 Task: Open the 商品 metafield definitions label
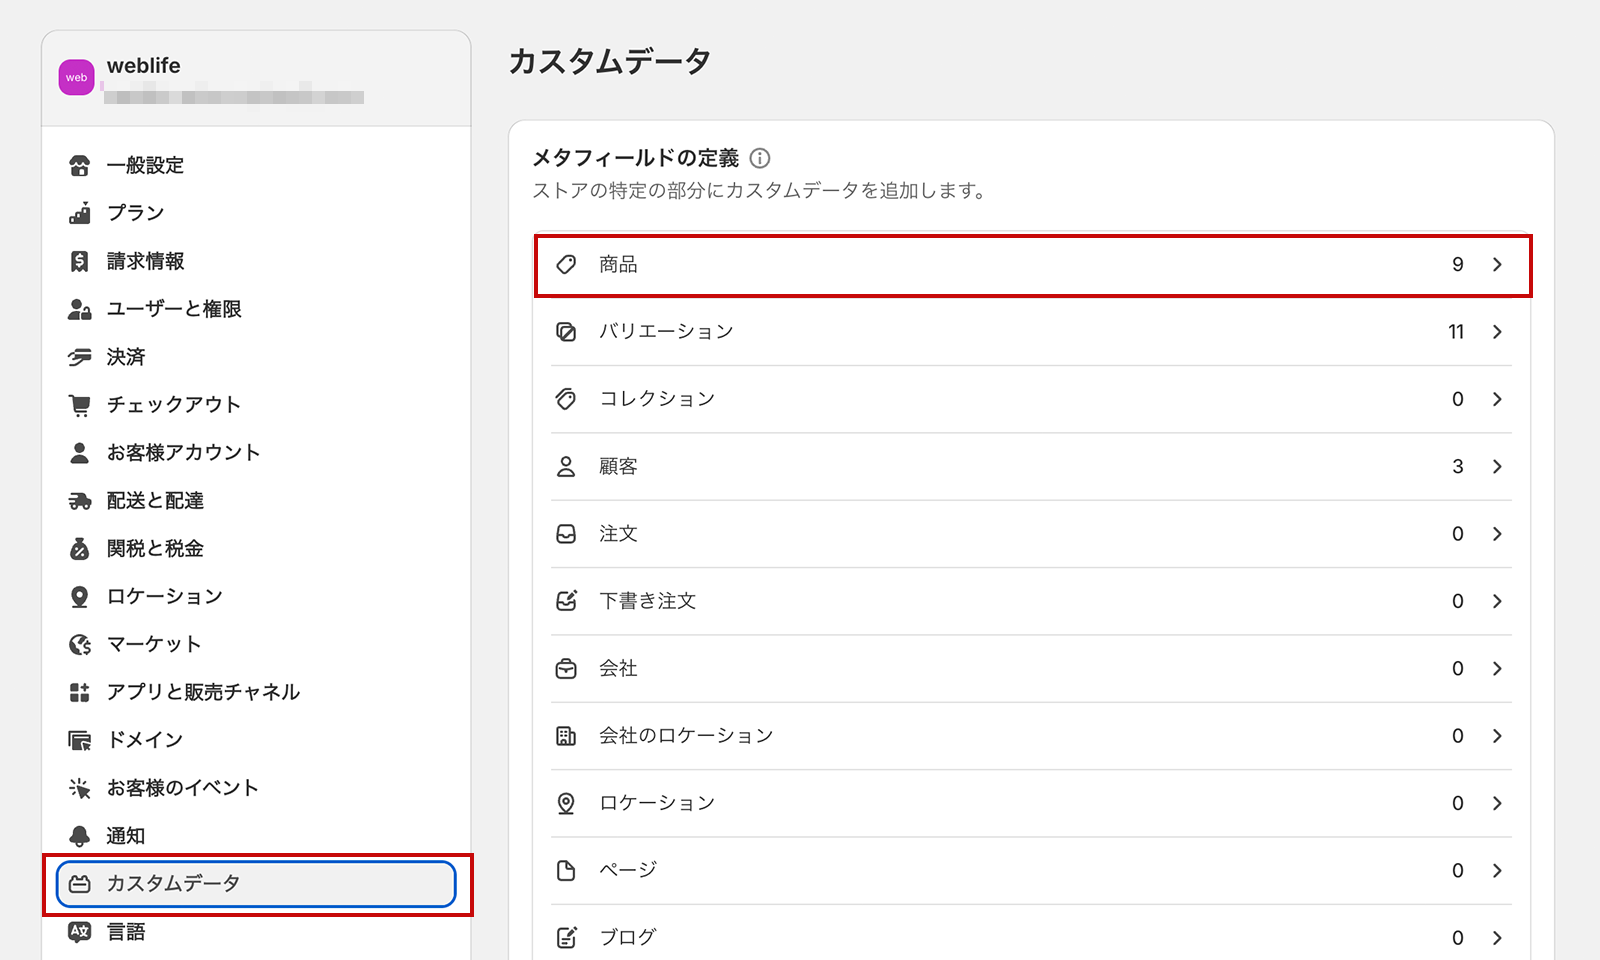[x=618, y=265]
